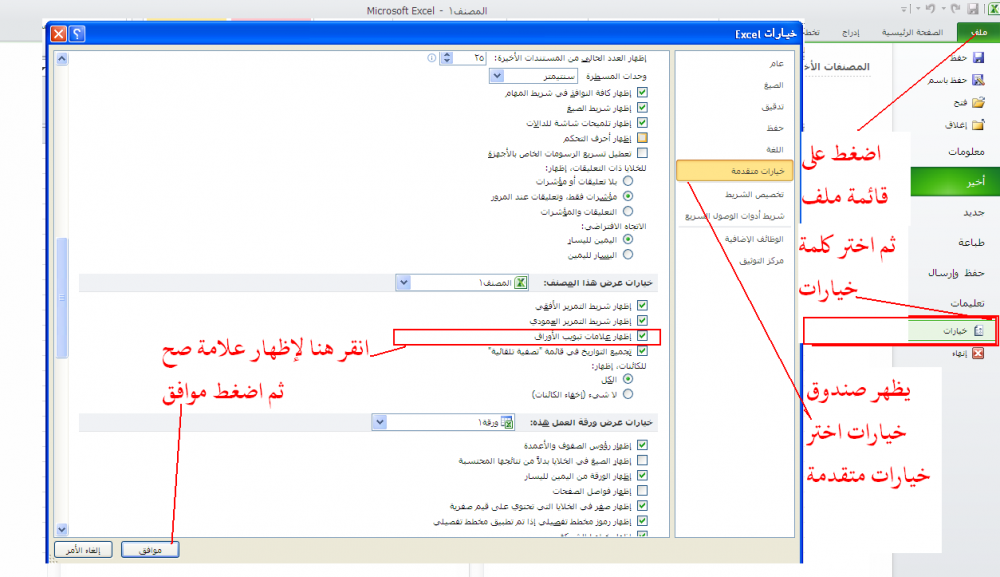Toggle 'إظهار صفر في الخلايا' checkbox
Image resolution: width=1000 pixels, height=577 pixels.
[642, 506]
